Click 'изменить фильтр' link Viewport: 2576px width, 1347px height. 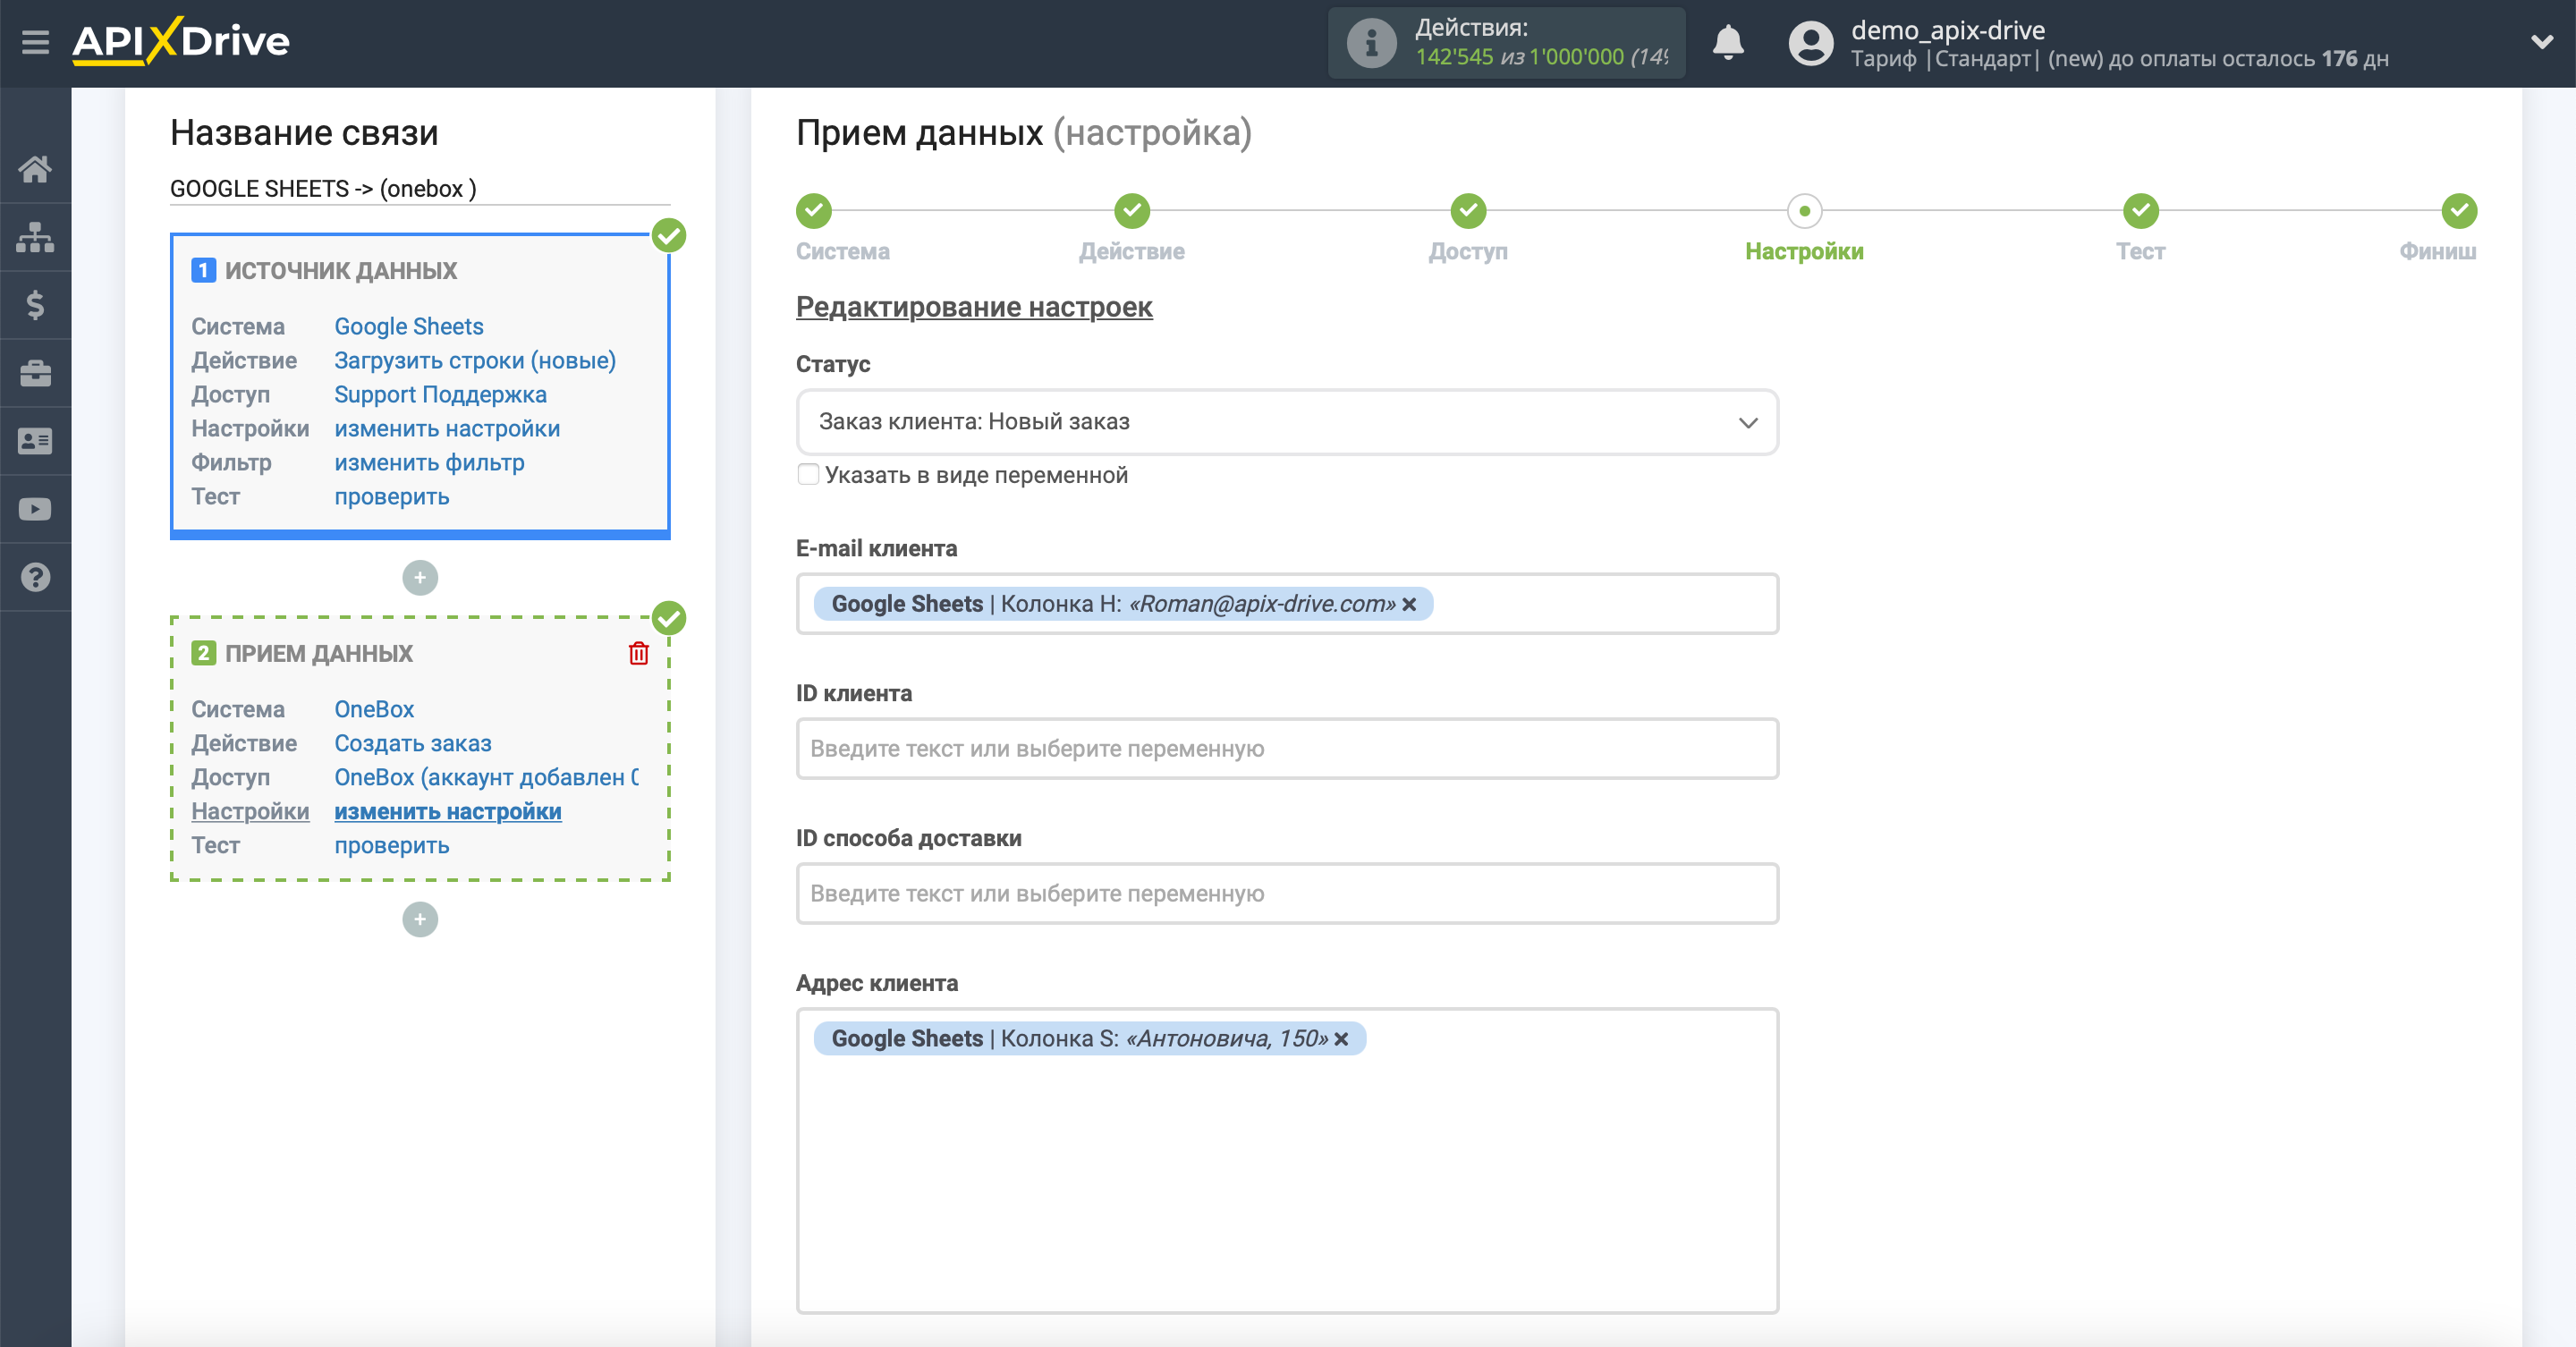(x=429, y=462)
